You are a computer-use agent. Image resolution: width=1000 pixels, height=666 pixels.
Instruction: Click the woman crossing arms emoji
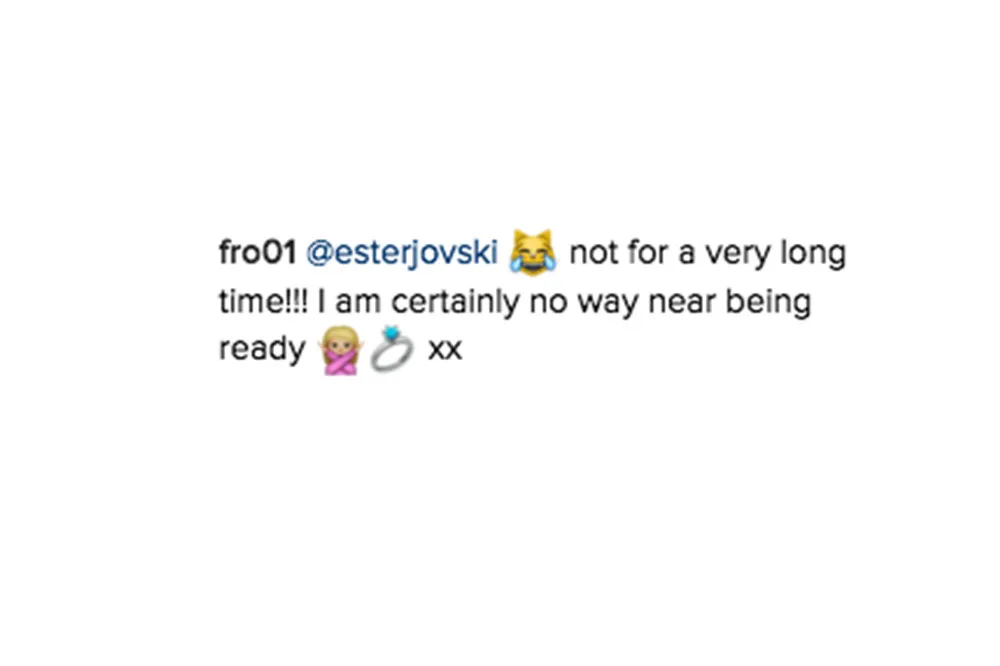[341, 350]
